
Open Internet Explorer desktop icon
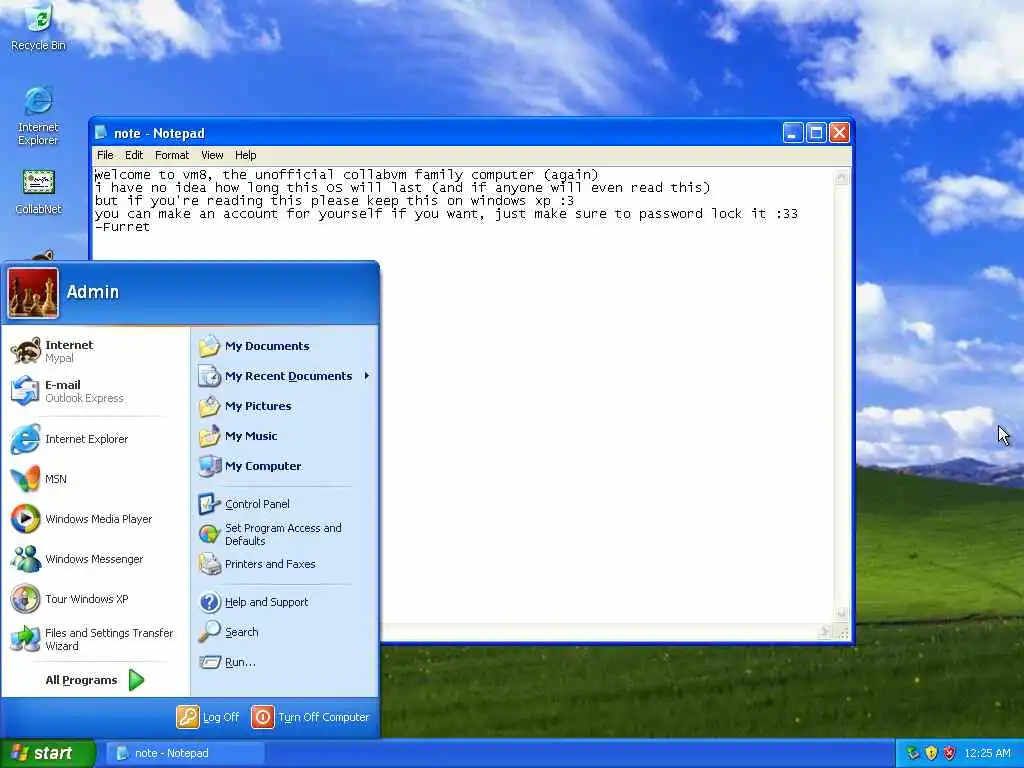click(x=38, y=116)
